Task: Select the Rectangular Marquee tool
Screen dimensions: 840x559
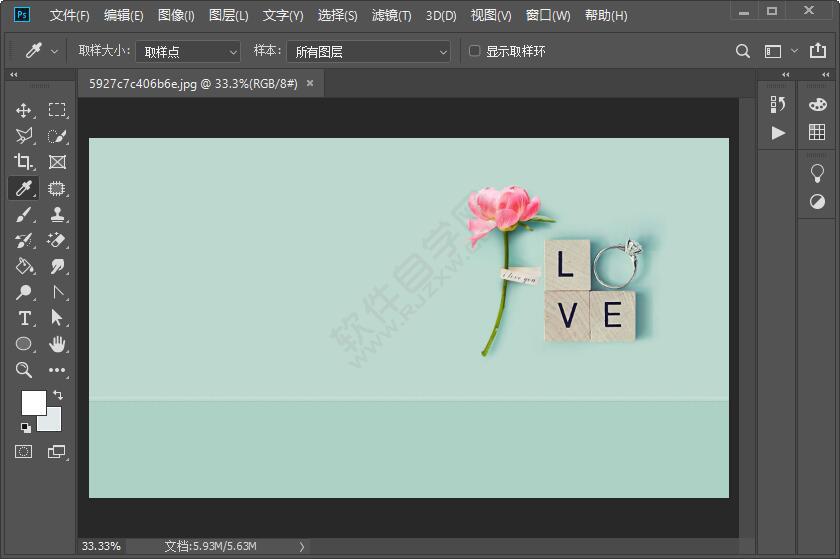Action: pyautogui.click(x=57, y=110)
